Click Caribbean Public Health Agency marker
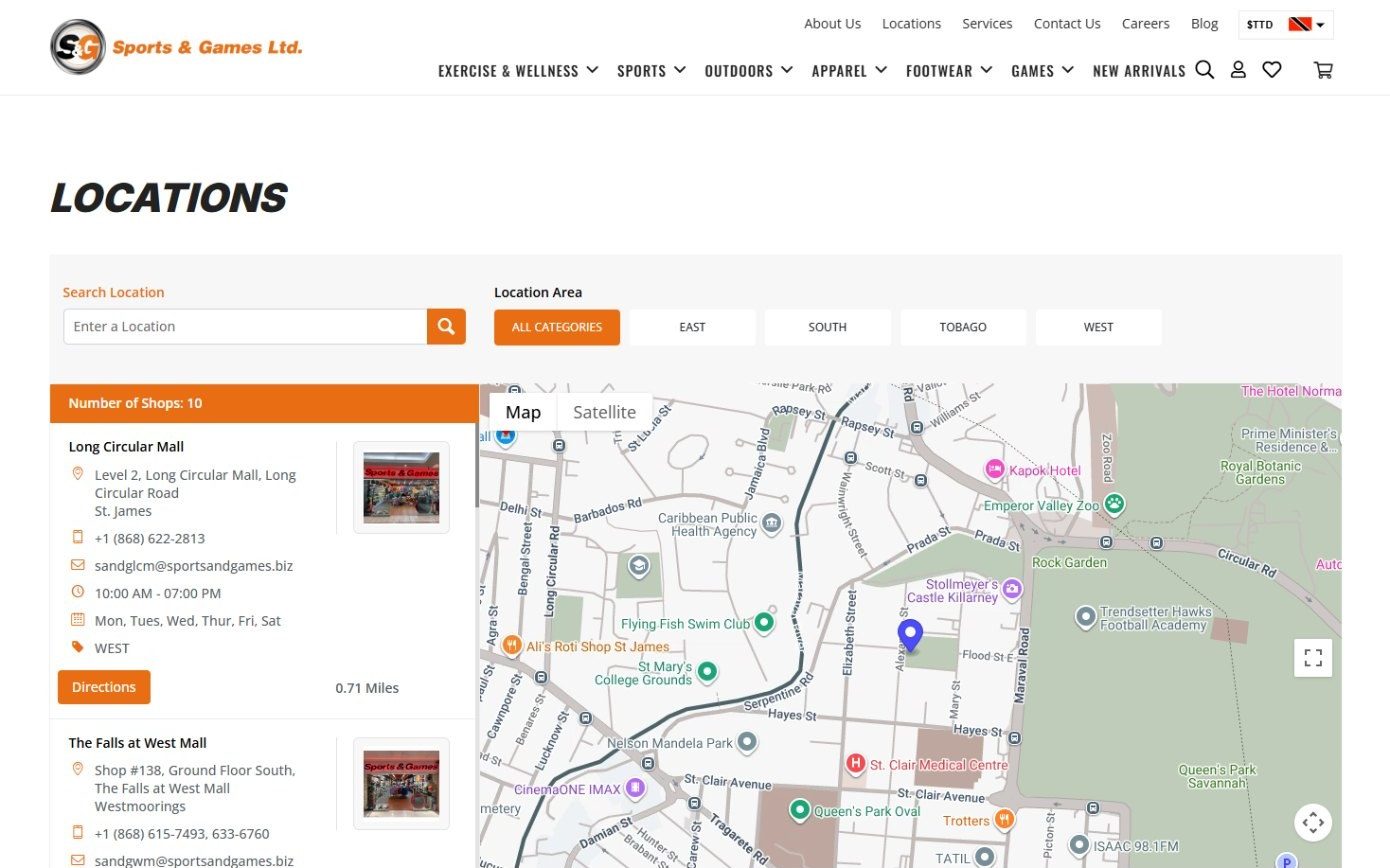This screenshot has height=868, width=1390. [771, 523]
